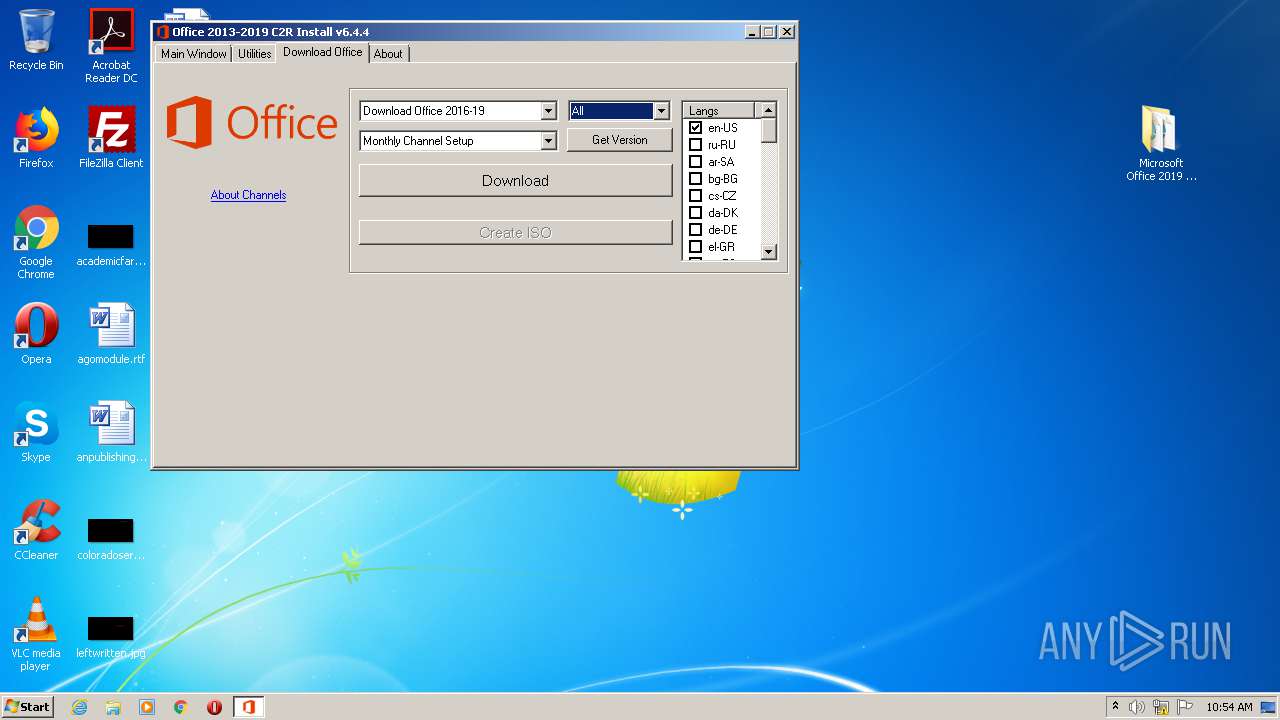Open the Recycle Bin desktop icon
The image size is (1280, 720).
[36, 40]
